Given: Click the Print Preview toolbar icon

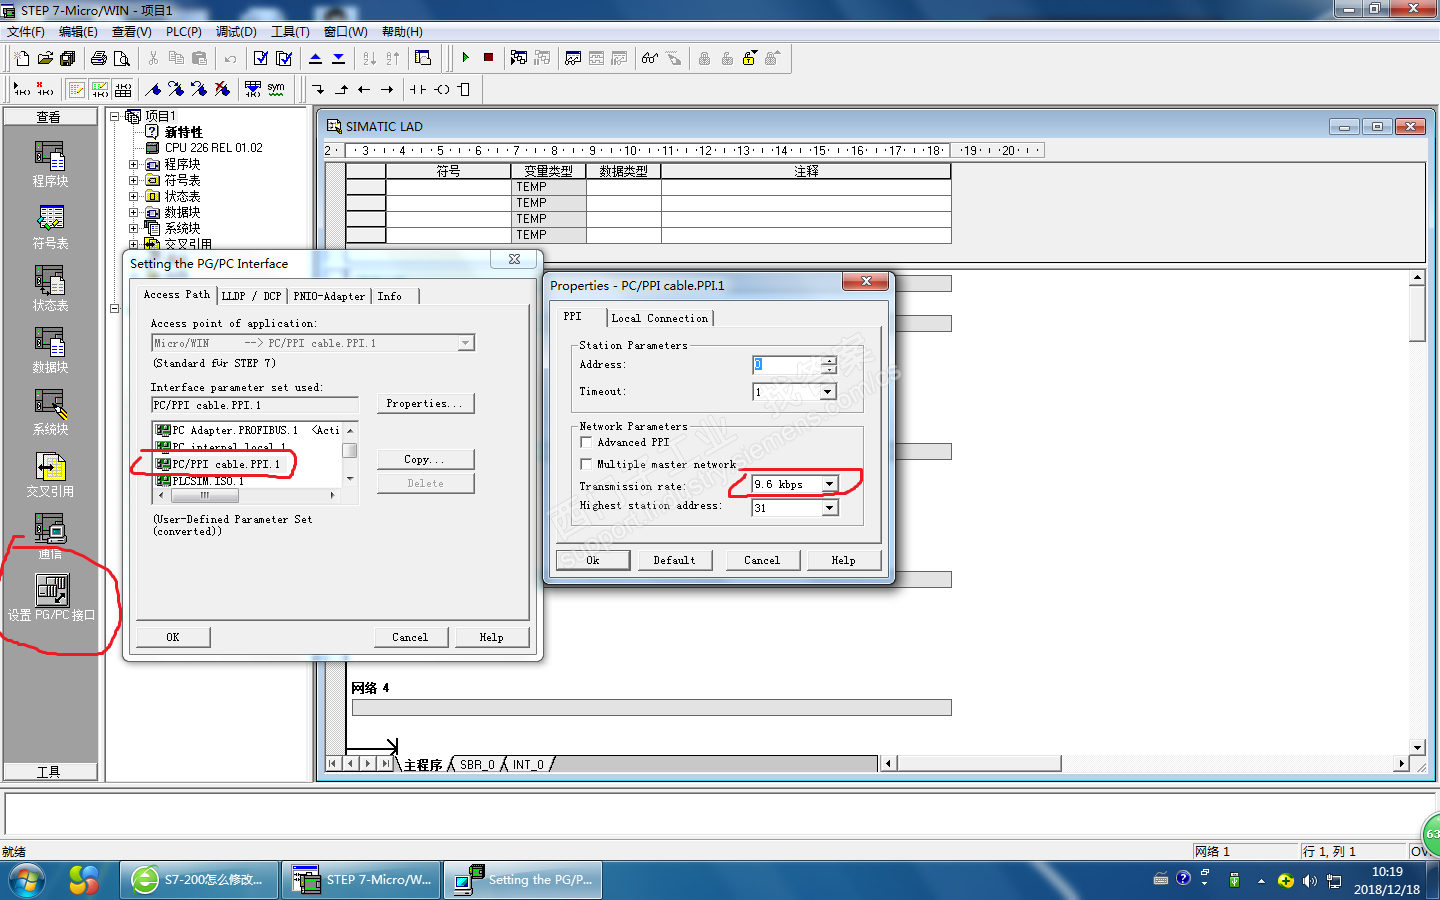Looking at the screenshot, I should tap(122, 58).
